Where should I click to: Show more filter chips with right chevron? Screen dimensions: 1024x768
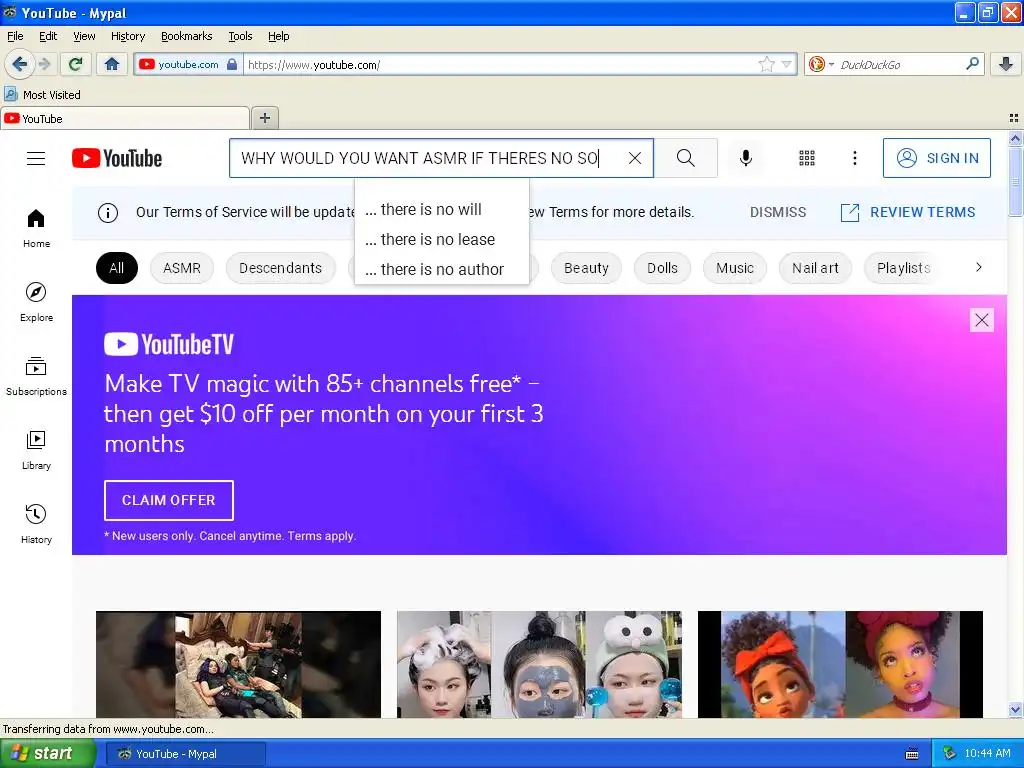tap(978, 267)
